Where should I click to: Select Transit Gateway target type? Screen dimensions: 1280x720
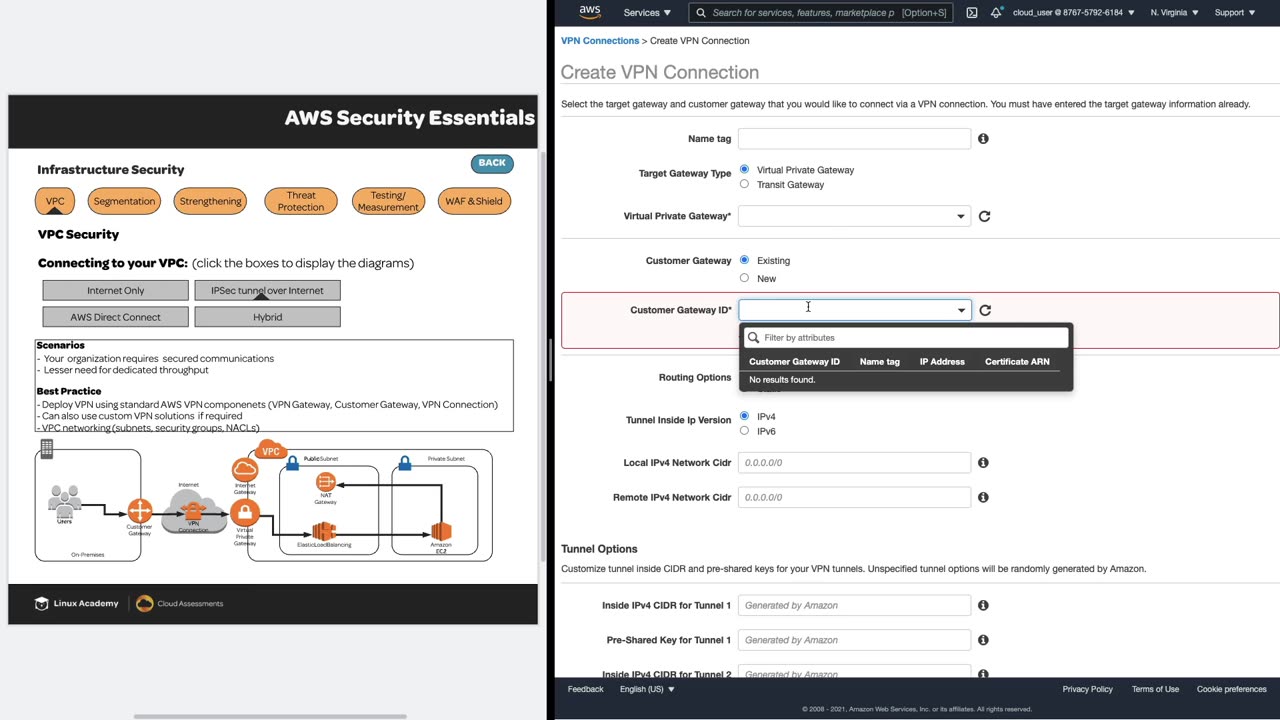tap(744, 184)
